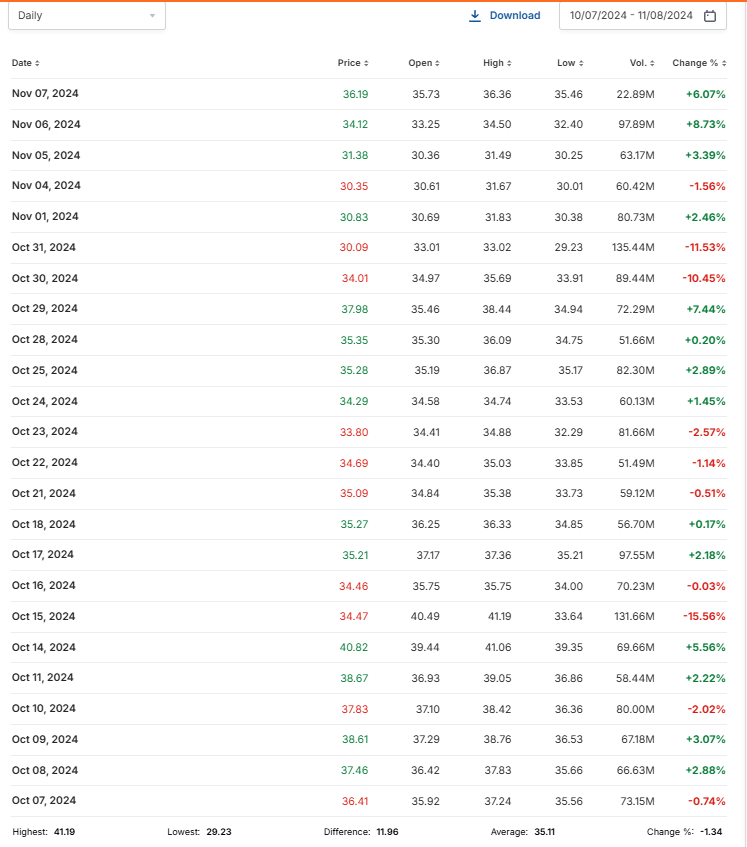Image resolution: width=747 pixels, height=847 pixels.
Task: Click the Highest 41.19 summary value
Action: [x=64, y=832]
